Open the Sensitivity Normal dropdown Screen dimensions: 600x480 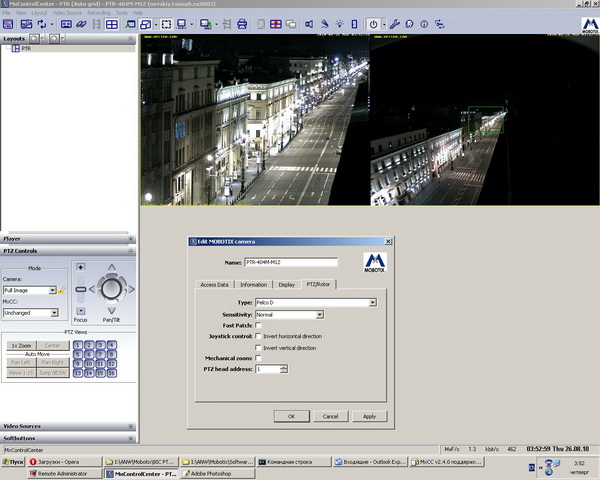point(320,315)
